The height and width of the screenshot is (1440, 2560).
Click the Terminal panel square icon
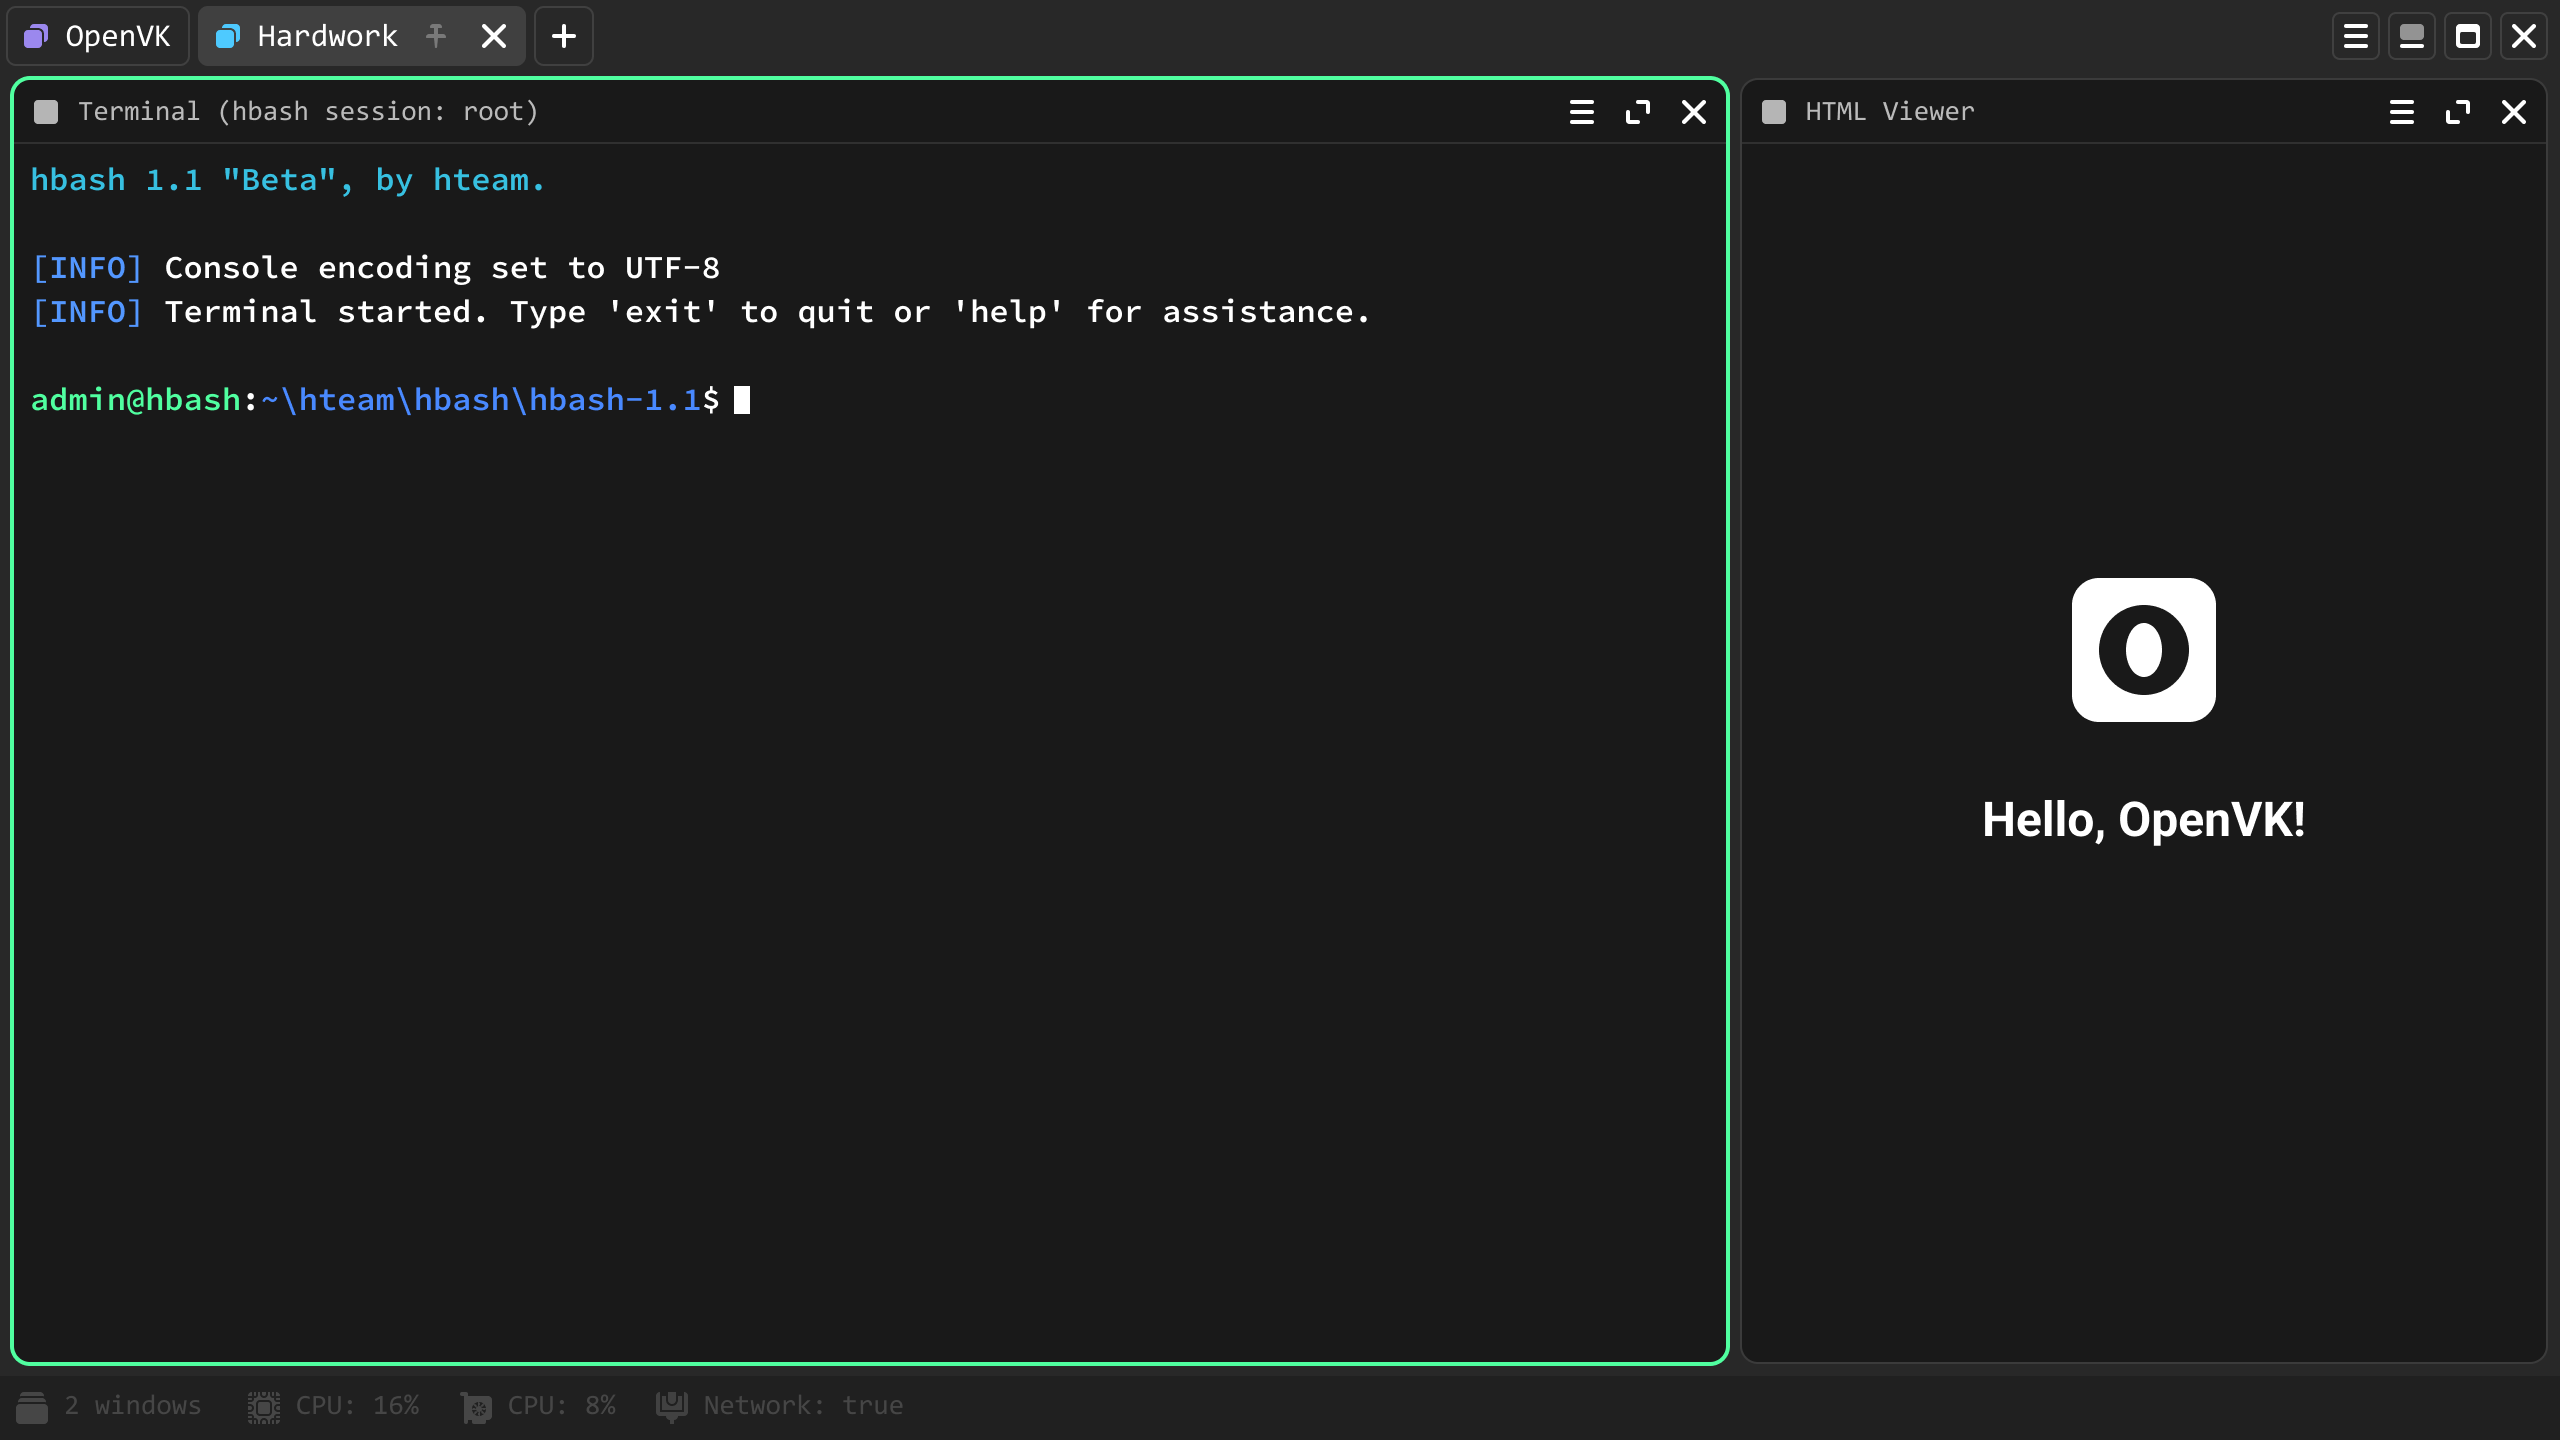[x=46, y=112]
